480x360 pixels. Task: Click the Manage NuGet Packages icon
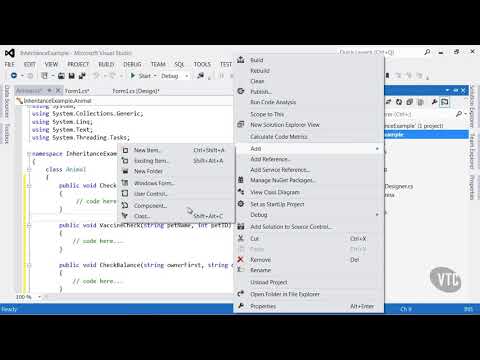click(241, 180)
